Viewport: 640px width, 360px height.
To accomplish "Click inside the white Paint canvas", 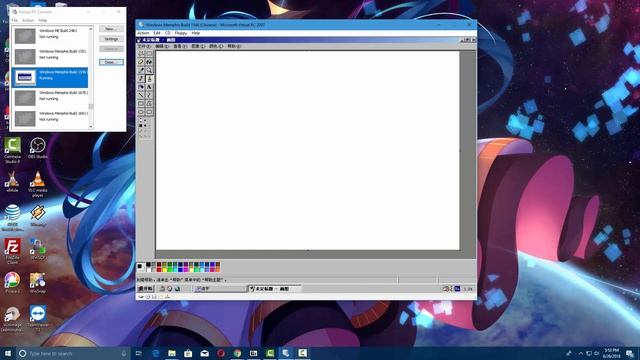I will point(307,150).
